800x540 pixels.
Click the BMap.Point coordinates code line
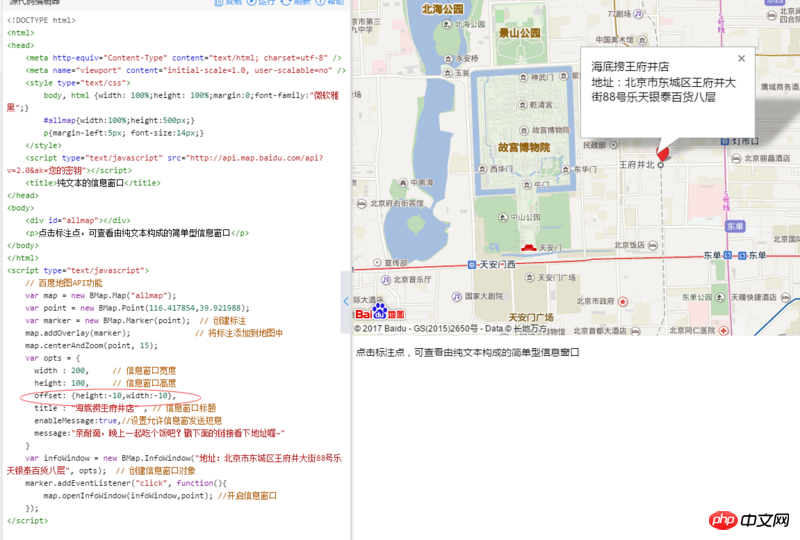[x=137, y=308]
